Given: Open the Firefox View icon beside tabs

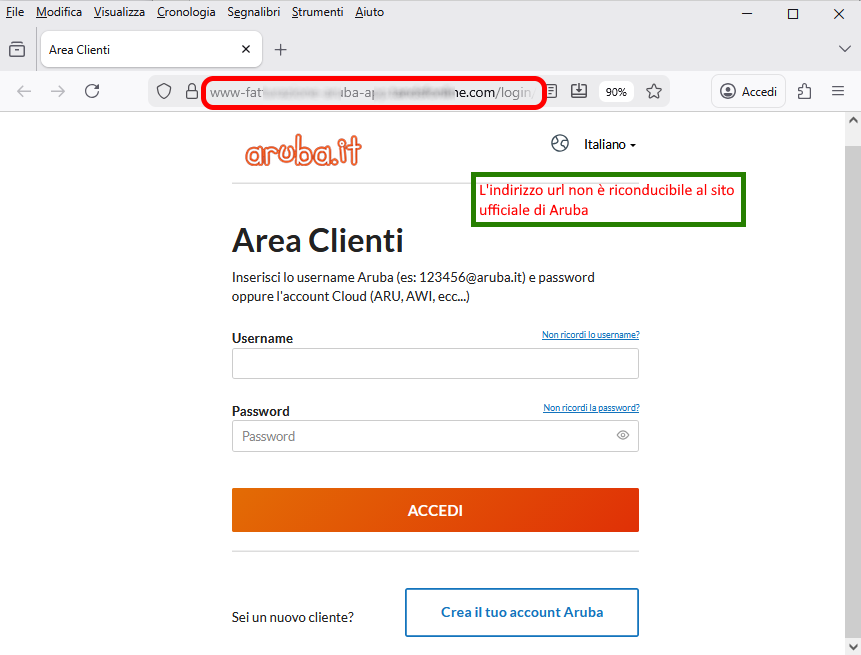Looking at the screenshot, I should pos(17,49).
